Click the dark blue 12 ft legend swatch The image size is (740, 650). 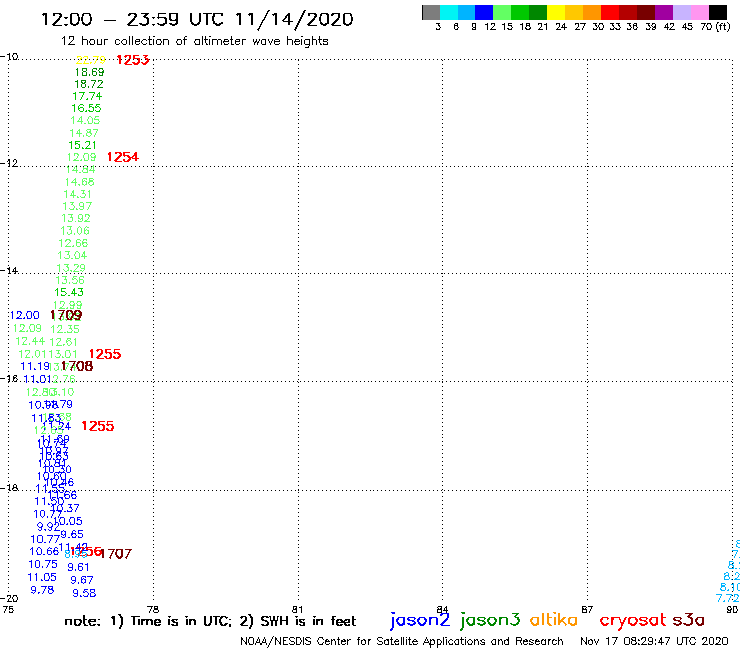click(x=484, y=13)
